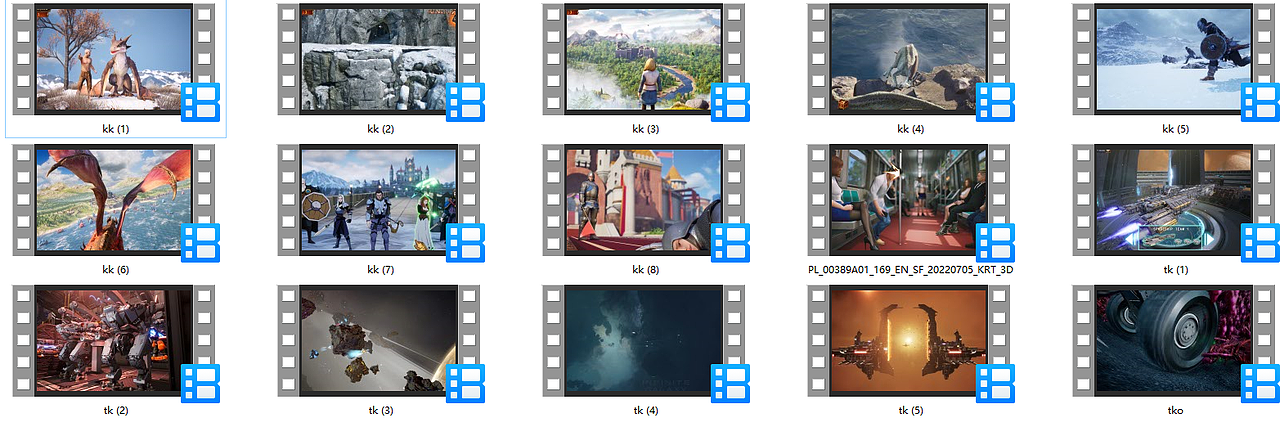The height and width of the screenshot is (427, 1280).
Task: Click the file name tk (2)
Action: tap(116, 410)
